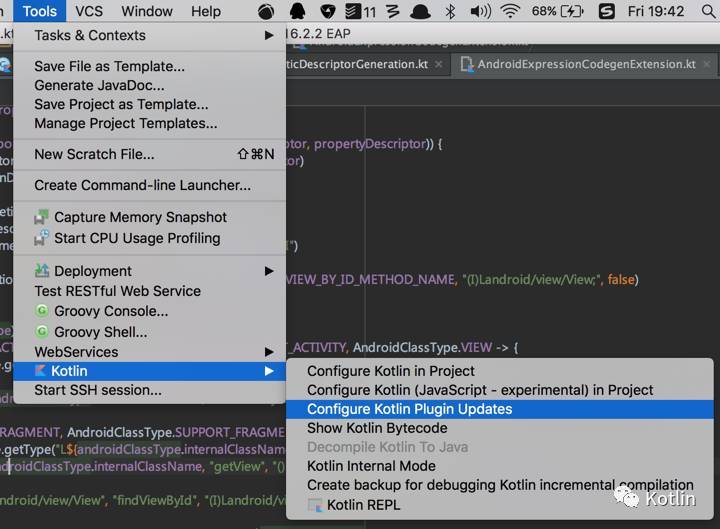Click propertyDescriptor text in the editor
The width and height of the screenshot is (720, 529).
pos(370,144)
